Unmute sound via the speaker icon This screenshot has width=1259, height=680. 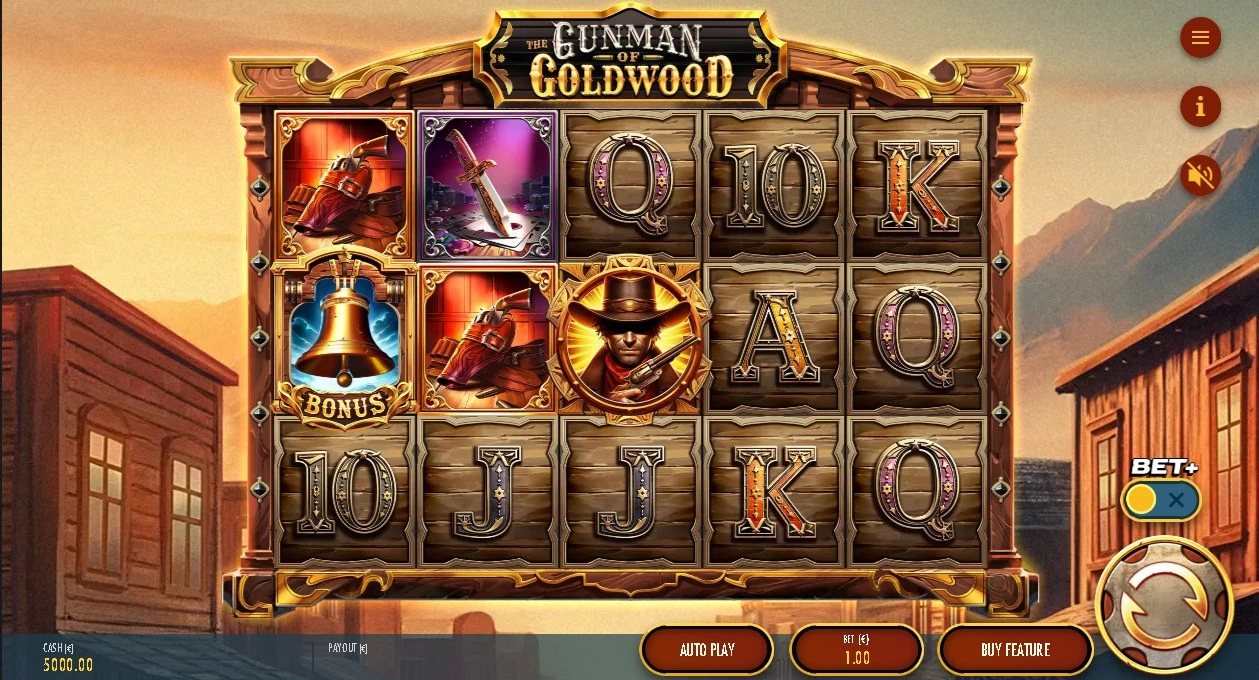tap(1200, 176)
